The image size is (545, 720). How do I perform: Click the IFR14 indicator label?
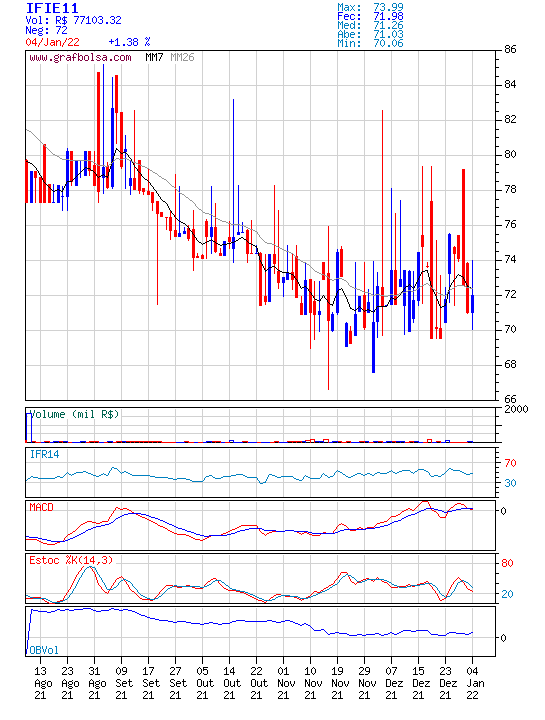(45, 454)
